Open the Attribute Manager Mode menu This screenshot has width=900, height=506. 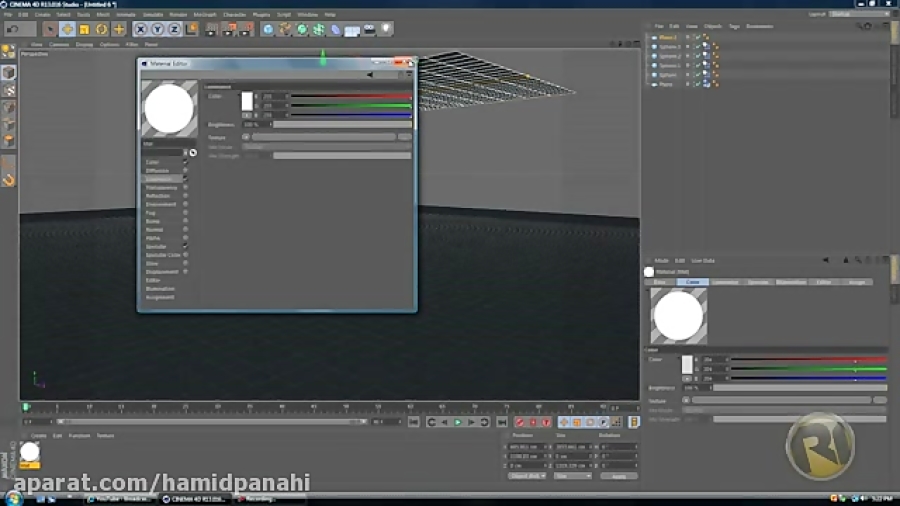point(661,260)
